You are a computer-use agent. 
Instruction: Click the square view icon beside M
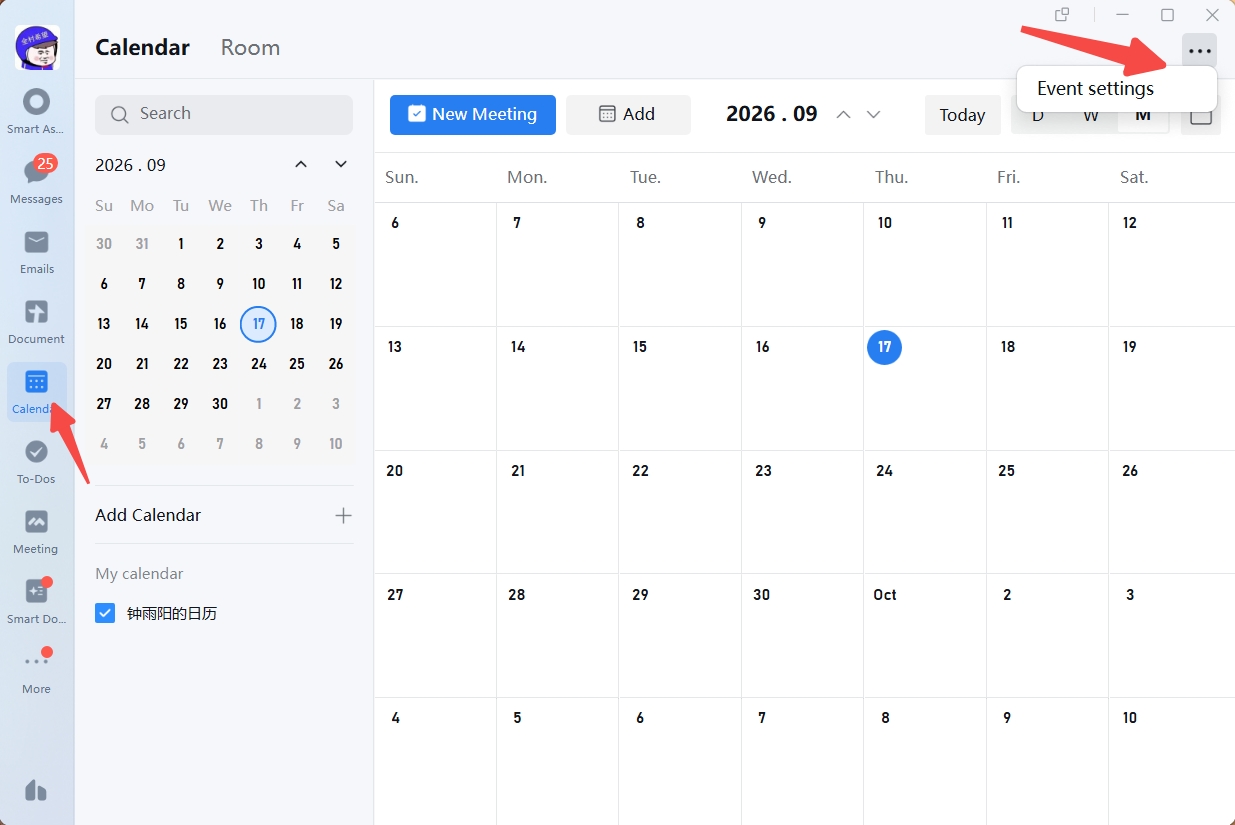(x=1201, y=116)
